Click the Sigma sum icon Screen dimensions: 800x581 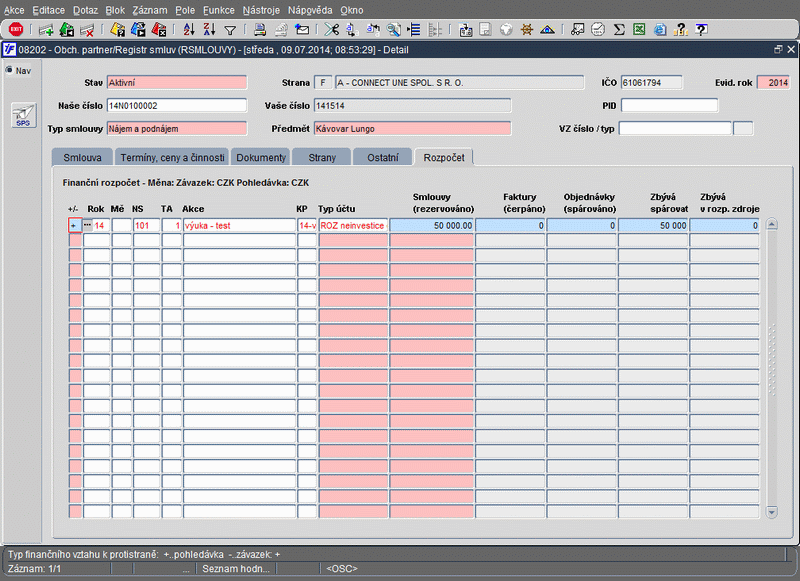(619, 30)
